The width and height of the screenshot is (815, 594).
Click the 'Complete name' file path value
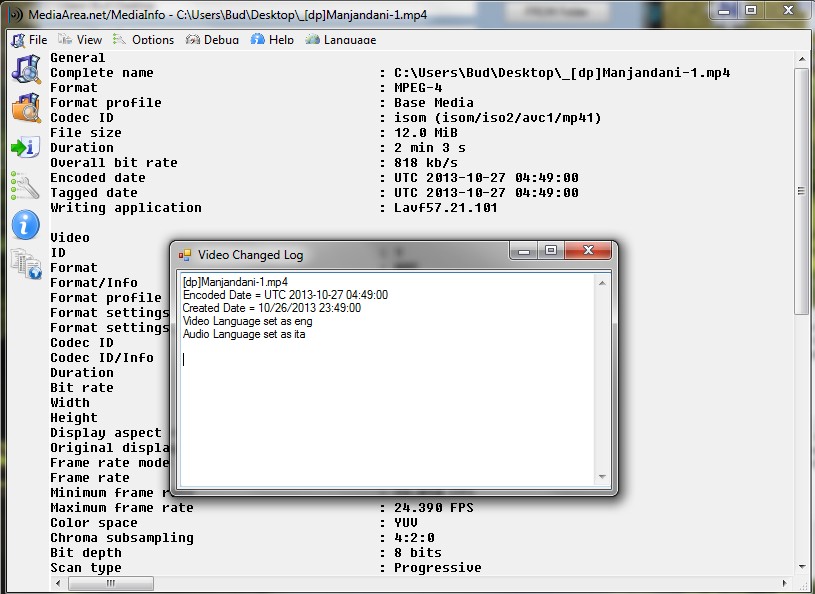click(562, 73)
